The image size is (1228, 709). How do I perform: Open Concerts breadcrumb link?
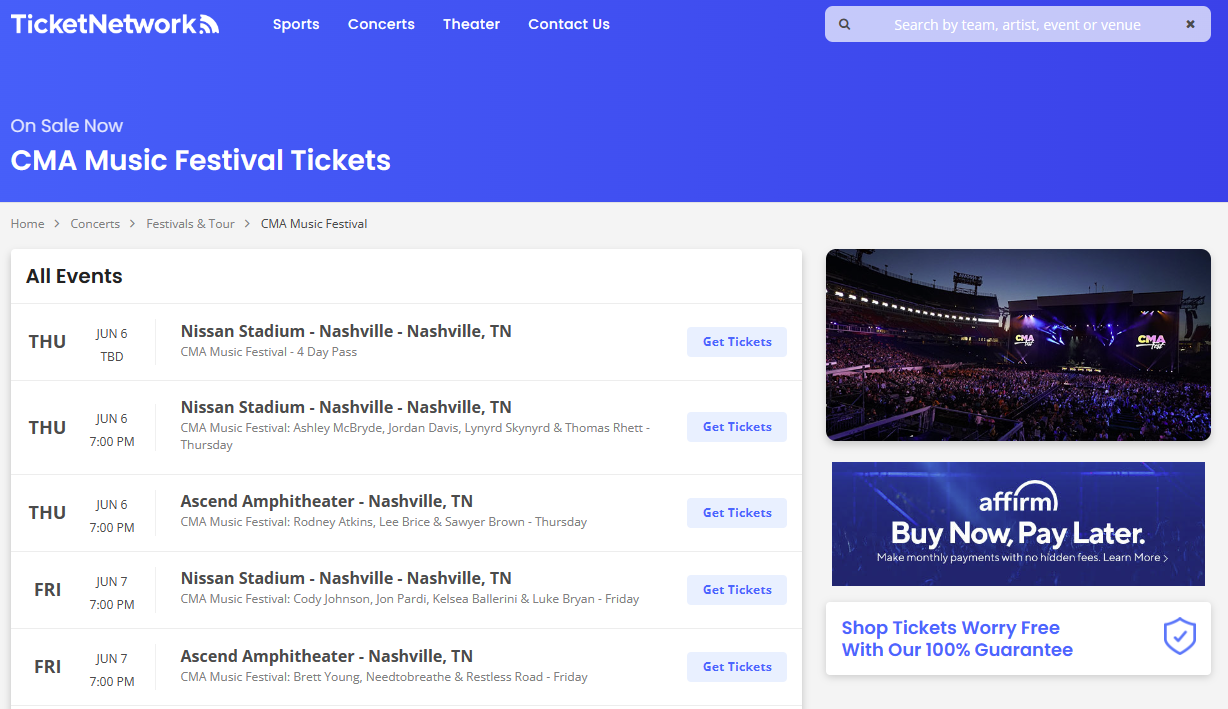pyautogui.click(x=95, y=224)
